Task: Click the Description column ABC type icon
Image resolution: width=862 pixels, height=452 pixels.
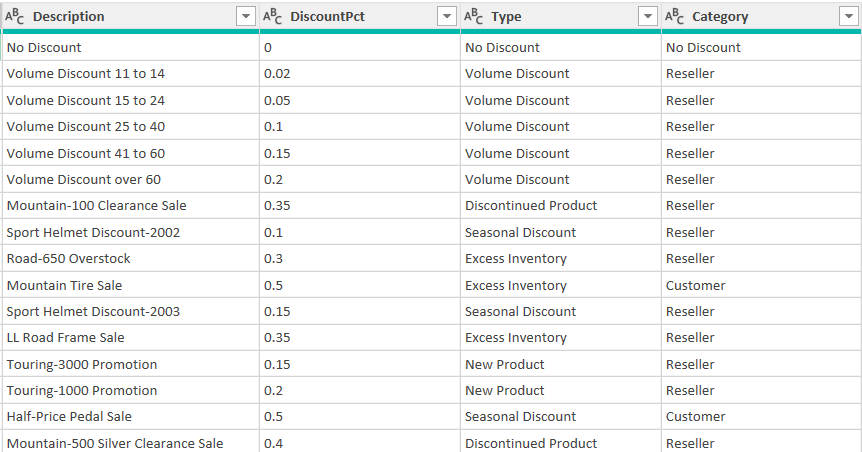Action: coord(14,16)
